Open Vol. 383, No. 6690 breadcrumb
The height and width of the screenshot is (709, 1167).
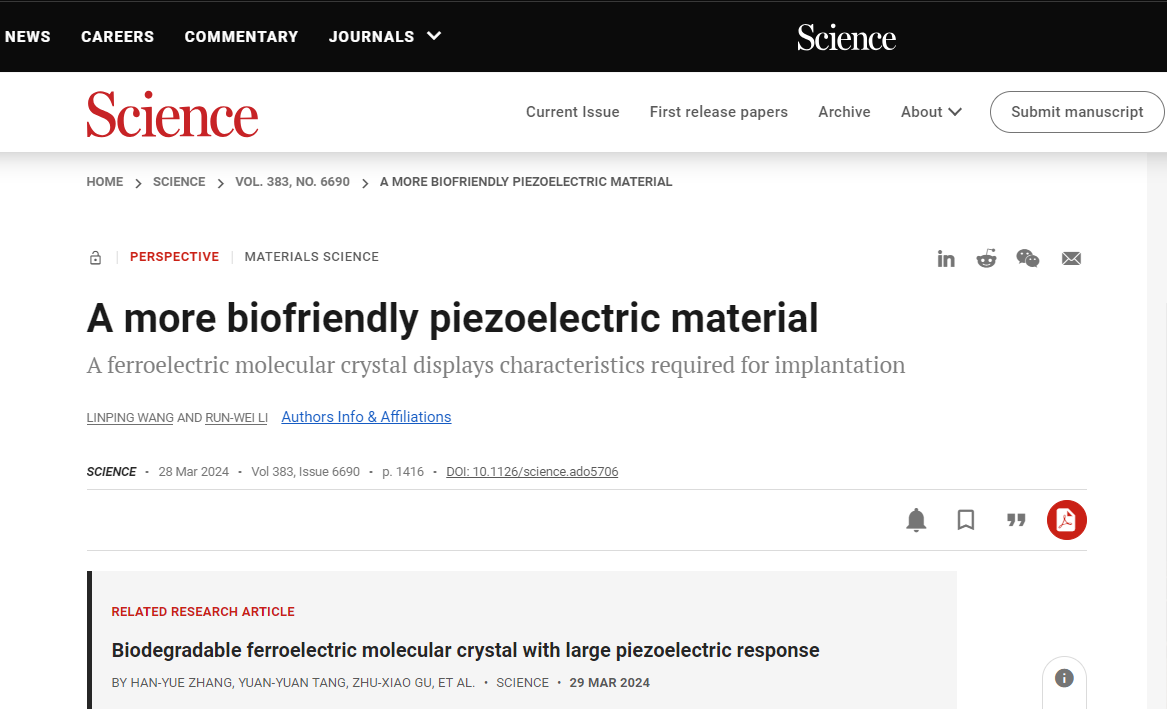(292, 182)
